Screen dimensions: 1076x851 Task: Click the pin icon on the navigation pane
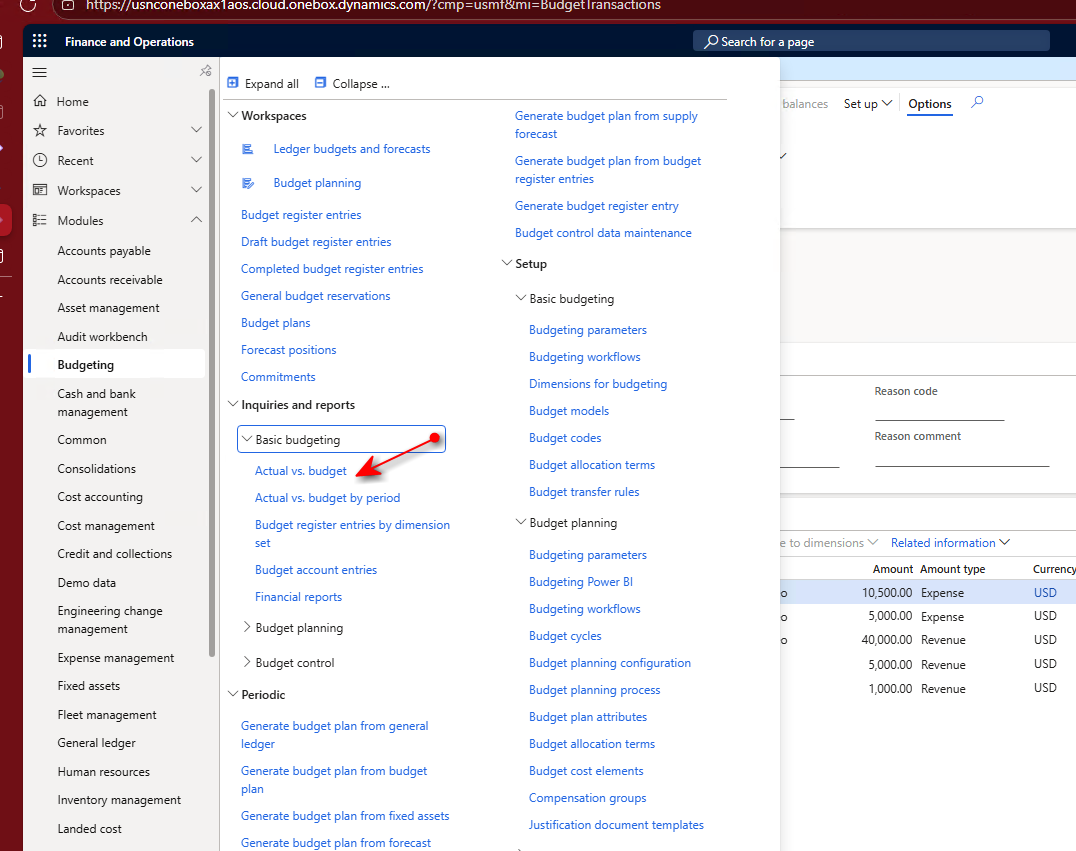205,71
